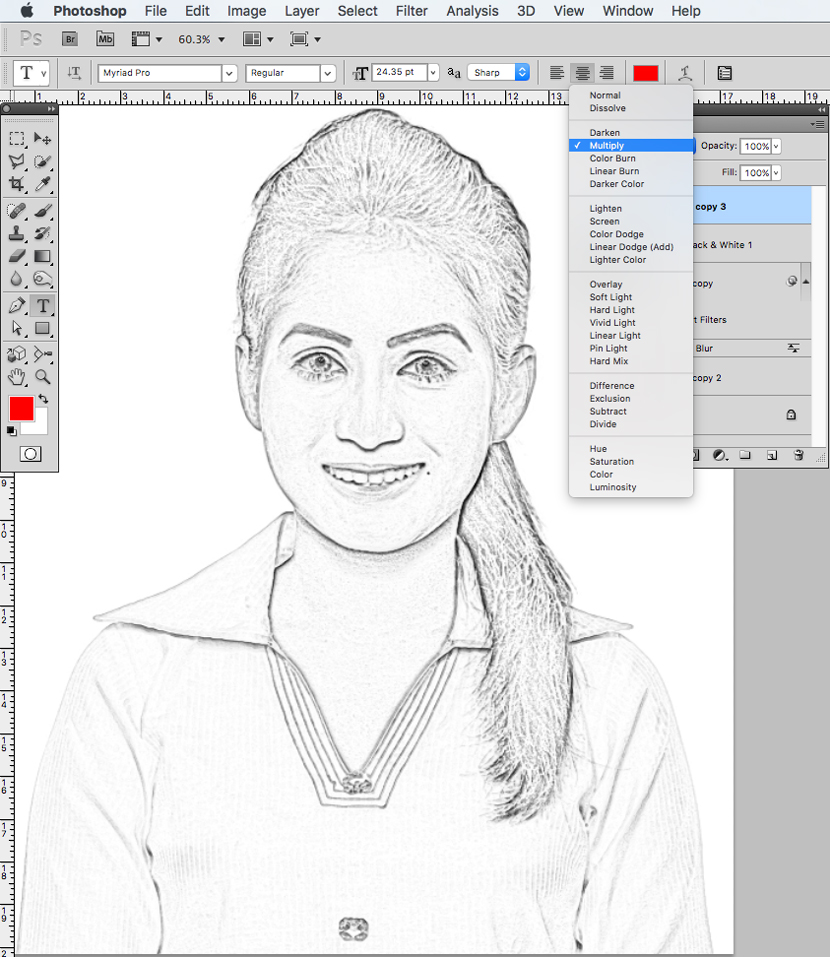The image size is (830, 957).
Task: Choose Screen from the blend mode list
Action: 606,221
